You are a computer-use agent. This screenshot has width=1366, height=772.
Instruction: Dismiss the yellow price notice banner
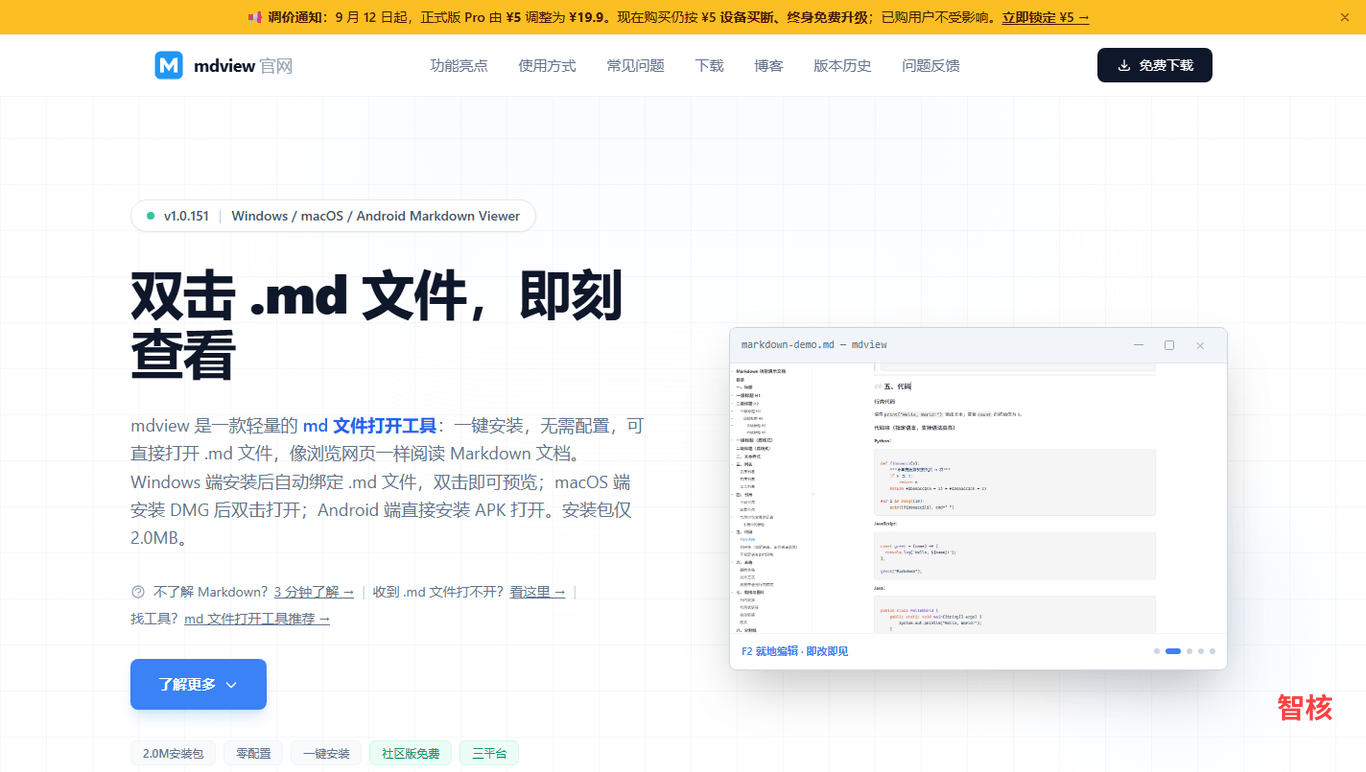tap(1345, 17)
